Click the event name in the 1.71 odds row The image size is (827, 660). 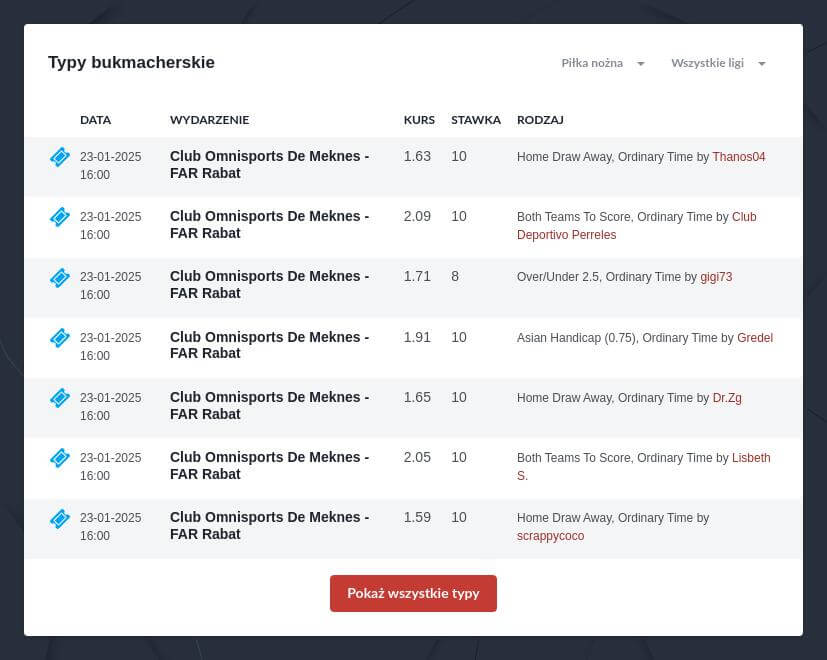270,285
